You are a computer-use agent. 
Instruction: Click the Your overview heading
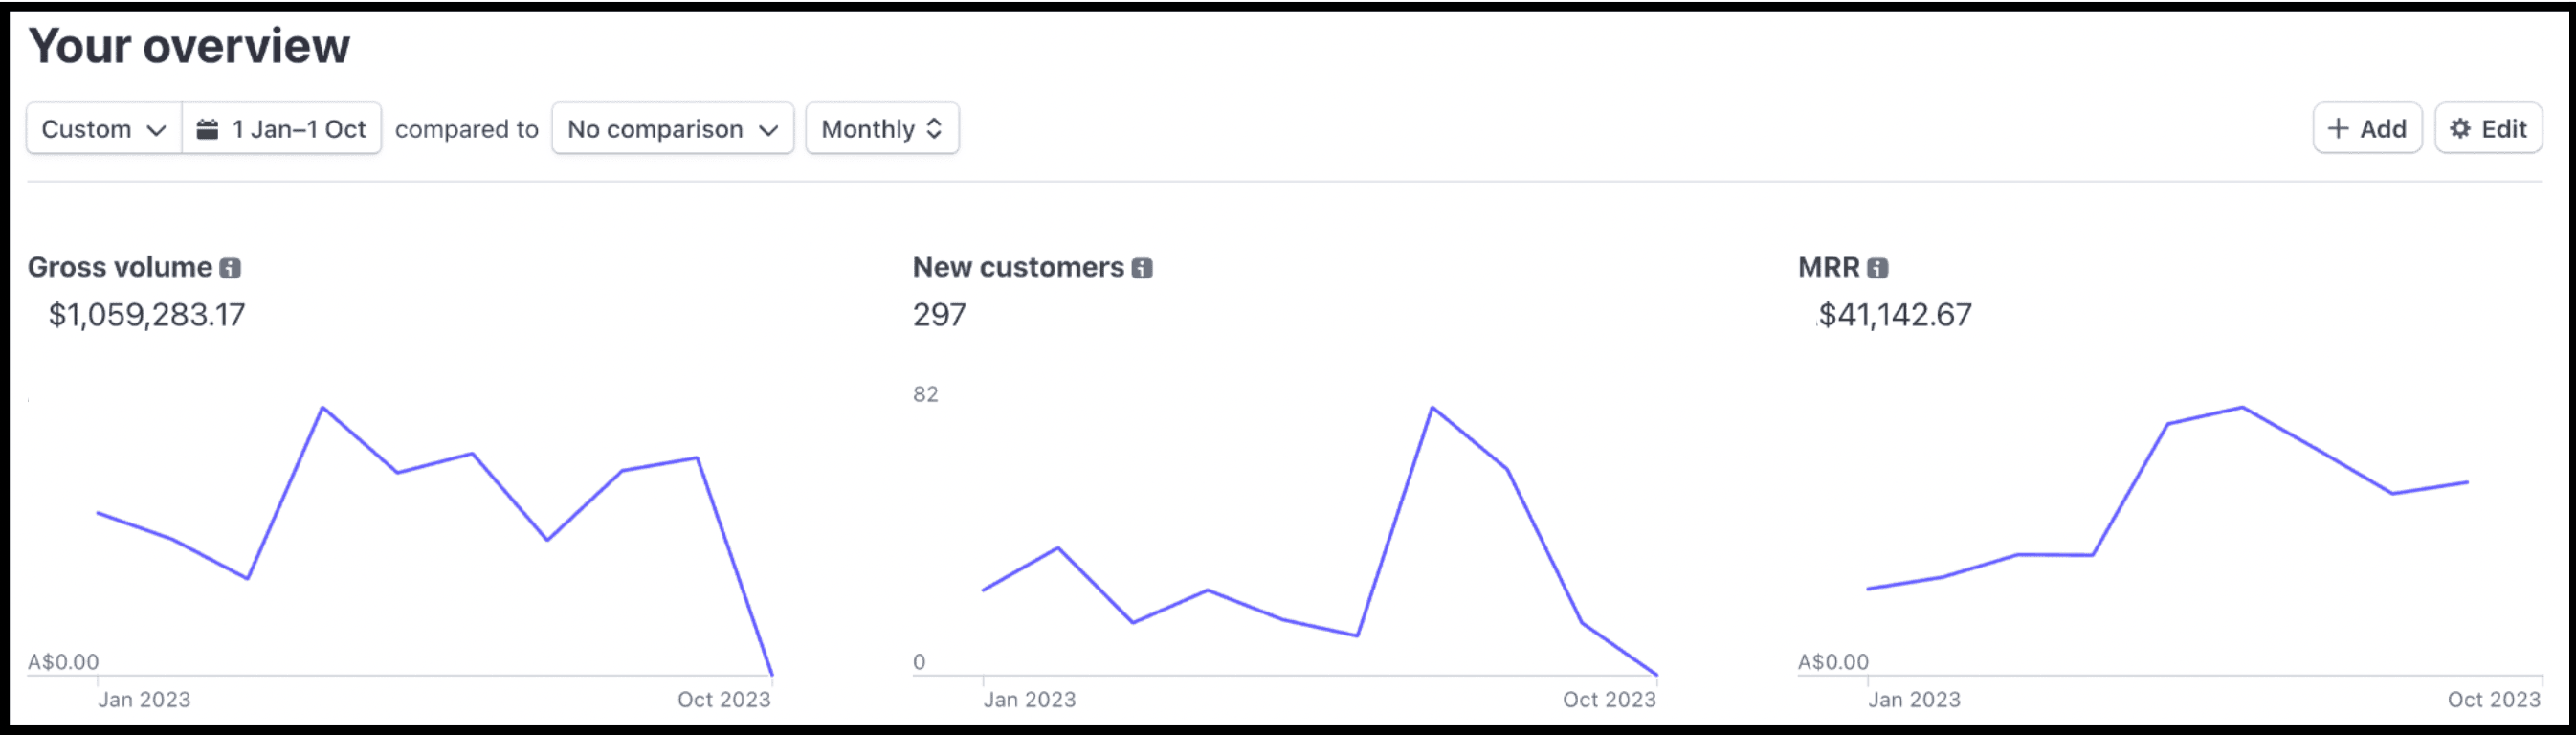(x=190, y=46)
